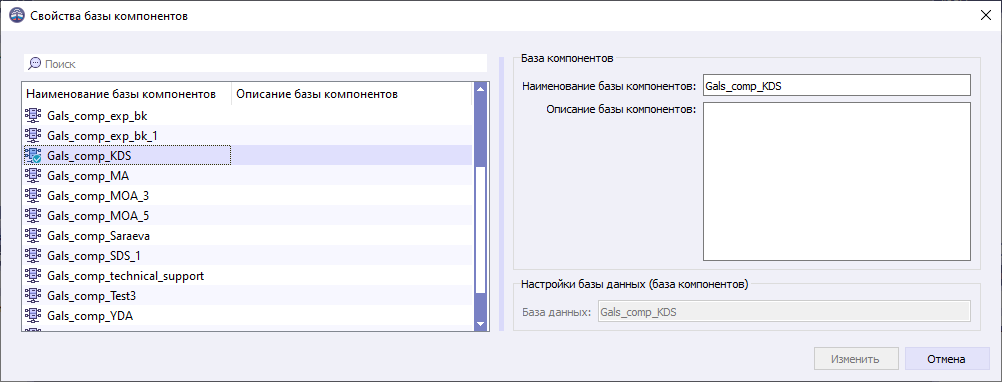Select the Gals_comp_MOA_5 row
The width and height of the screenshot is (1002, 382).
pyautogui.click(x=247, y=215)
